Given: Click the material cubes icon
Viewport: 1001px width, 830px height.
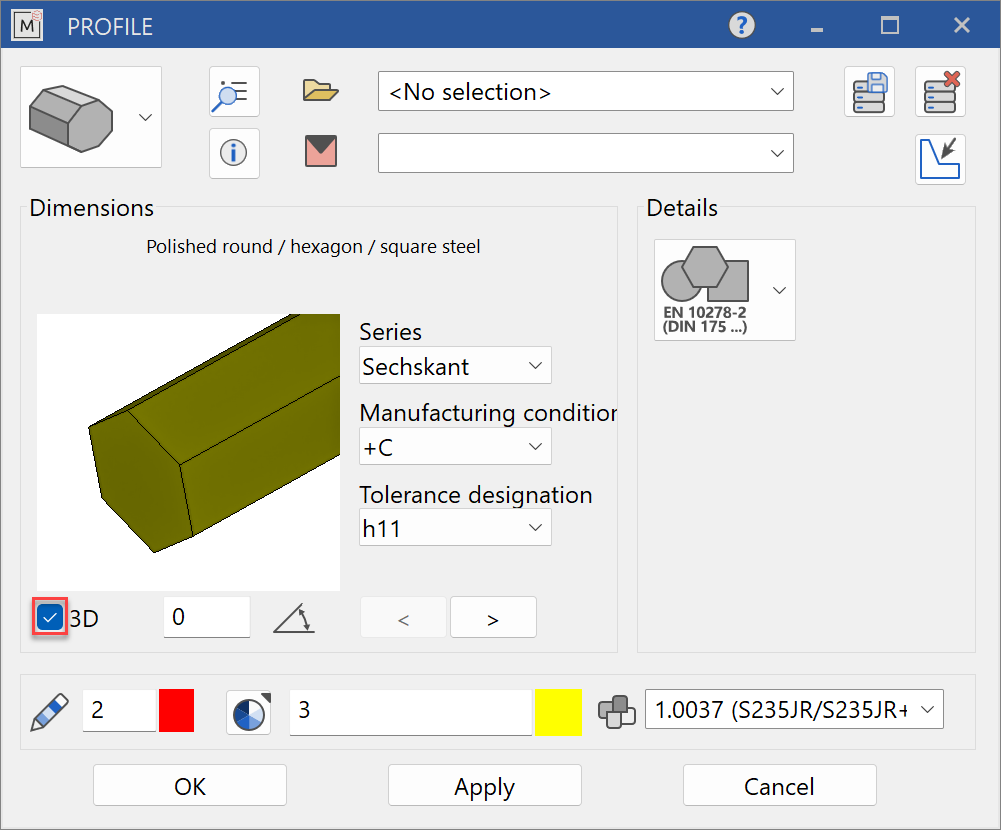Looking at the screenshot, I should point(616,711).
